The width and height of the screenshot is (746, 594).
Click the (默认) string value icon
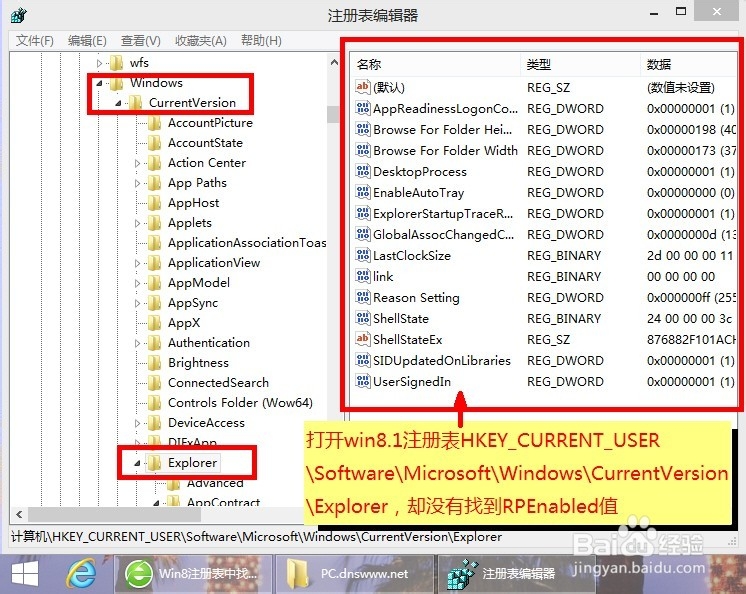(363, 87)
